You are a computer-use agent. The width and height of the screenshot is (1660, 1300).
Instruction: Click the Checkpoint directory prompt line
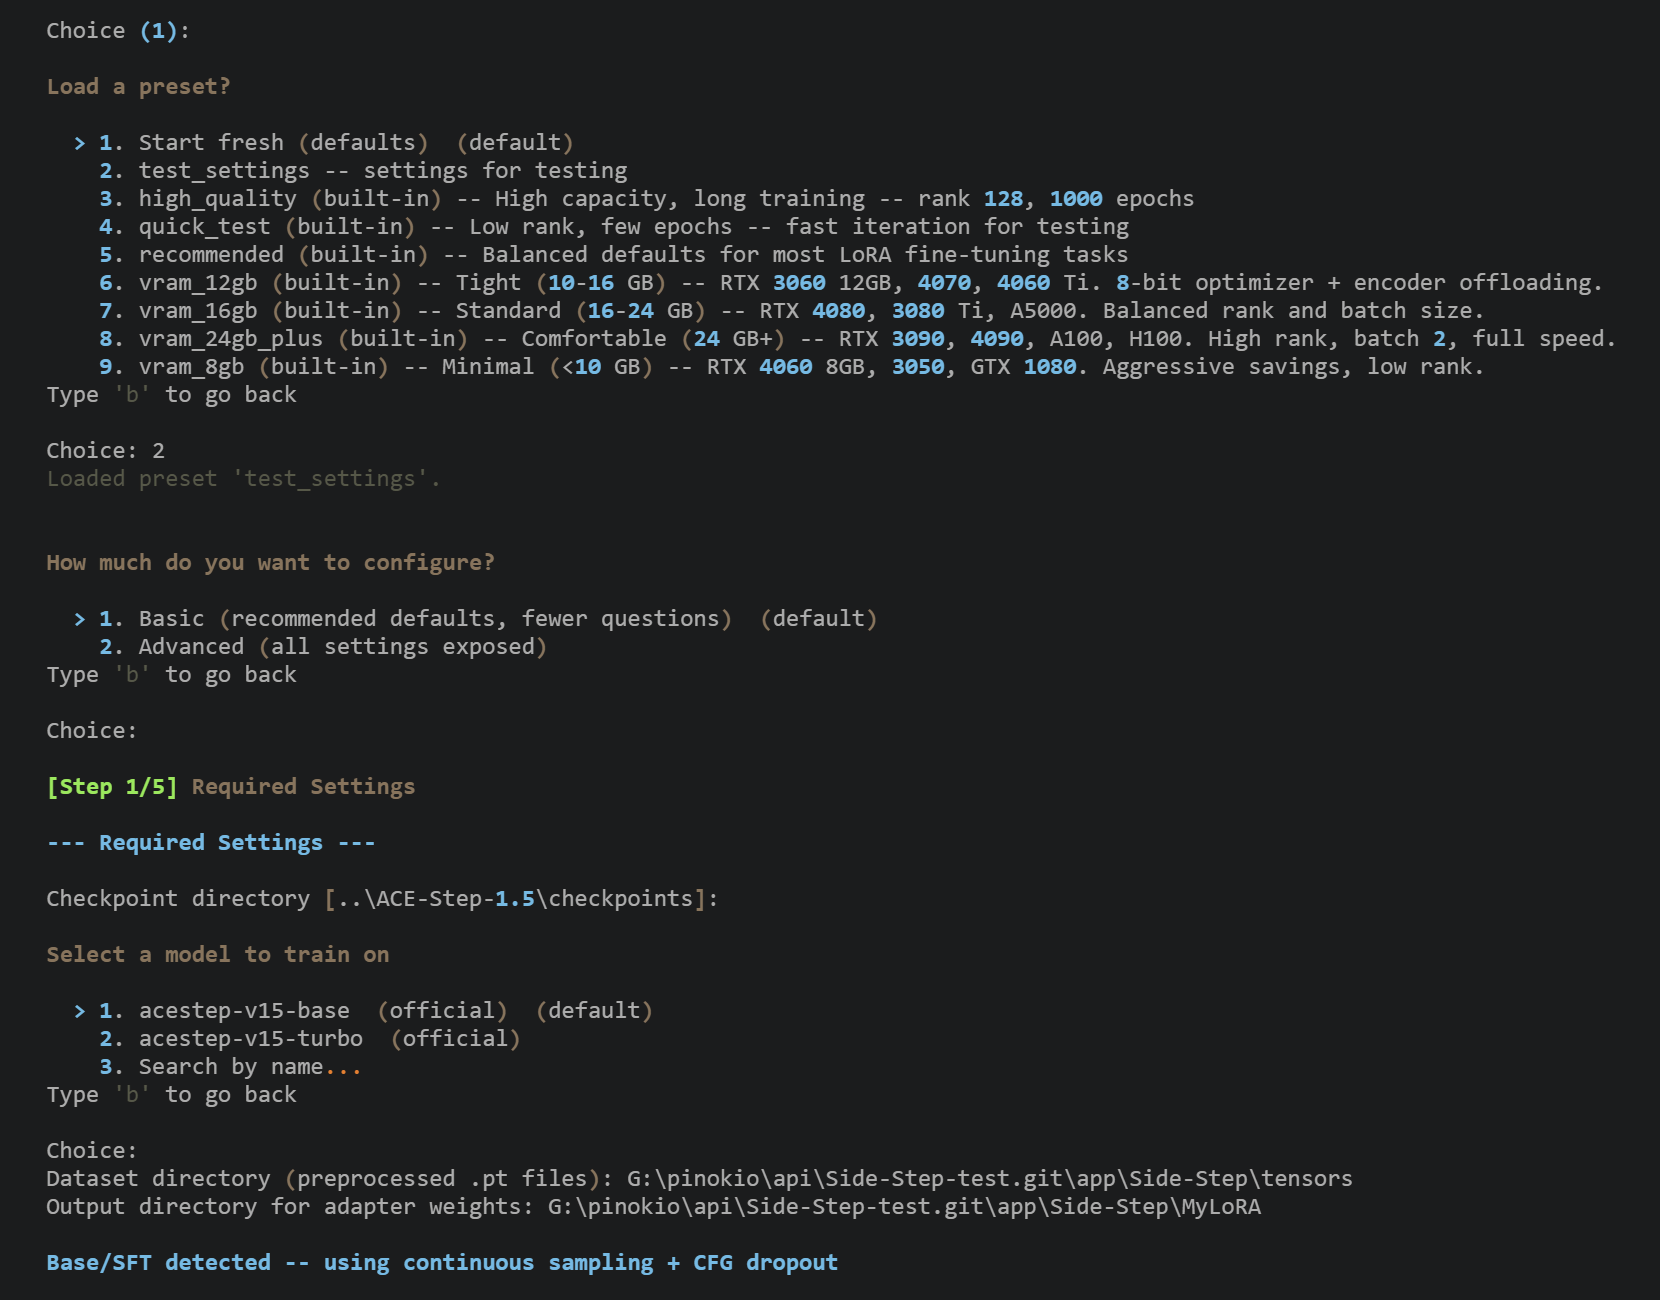pyautogui.click(x=382, y=899)
